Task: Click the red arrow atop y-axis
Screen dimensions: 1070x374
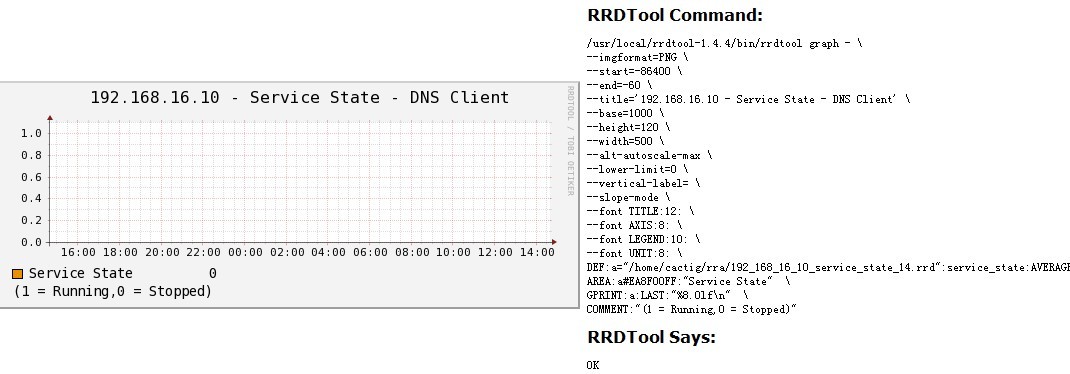Action: point(50,118)
